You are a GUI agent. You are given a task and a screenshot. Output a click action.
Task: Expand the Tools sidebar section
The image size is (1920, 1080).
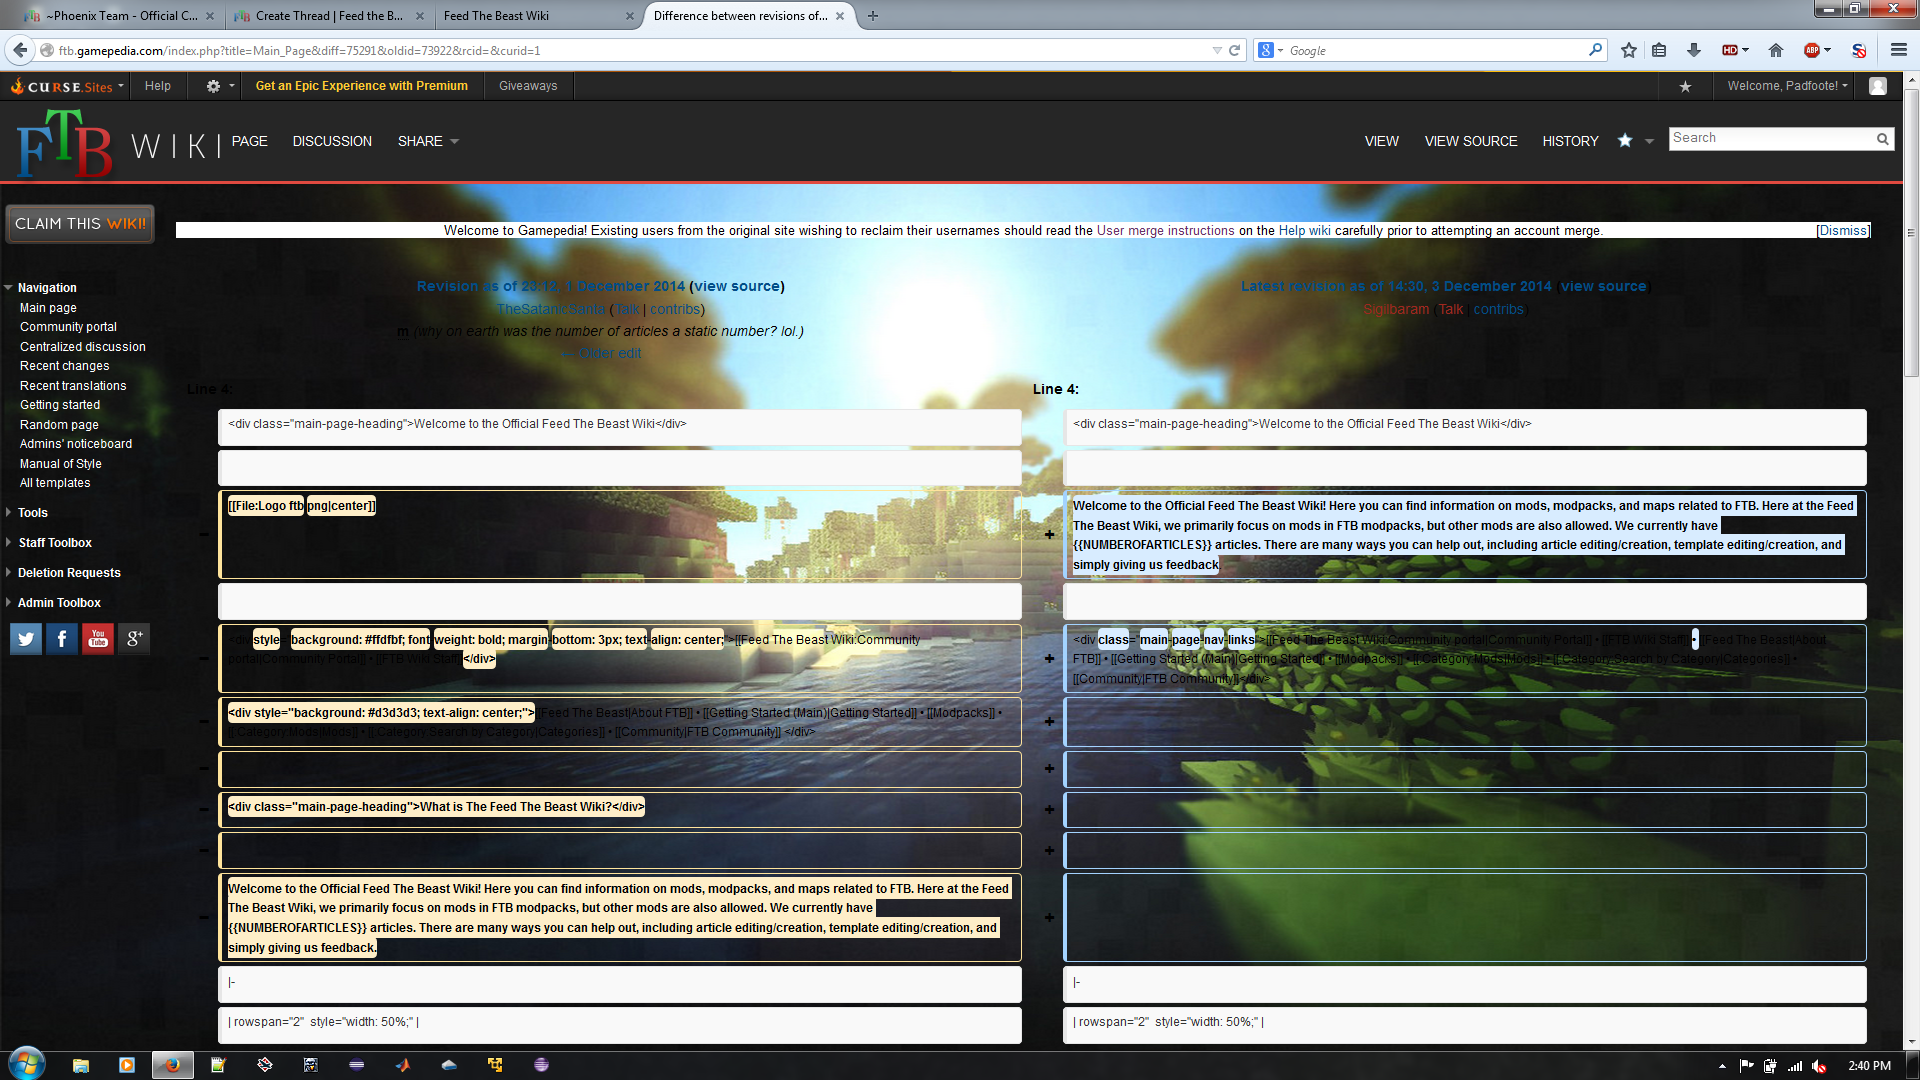[x=33, y=513]
